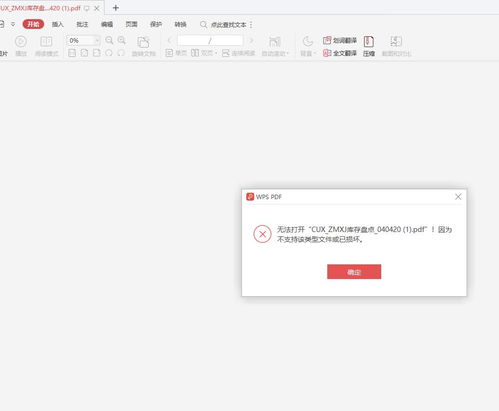Switch to the Protect (保护) tab
This screenshot has height=411, width=499.
156,24
